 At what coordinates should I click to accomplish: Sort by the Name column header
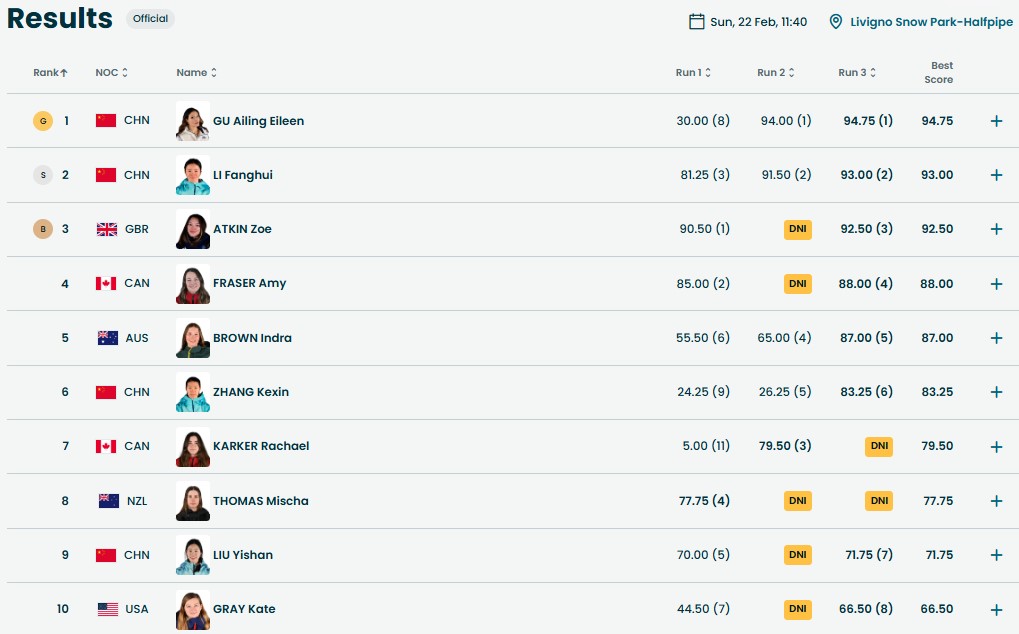click(196, 73)
